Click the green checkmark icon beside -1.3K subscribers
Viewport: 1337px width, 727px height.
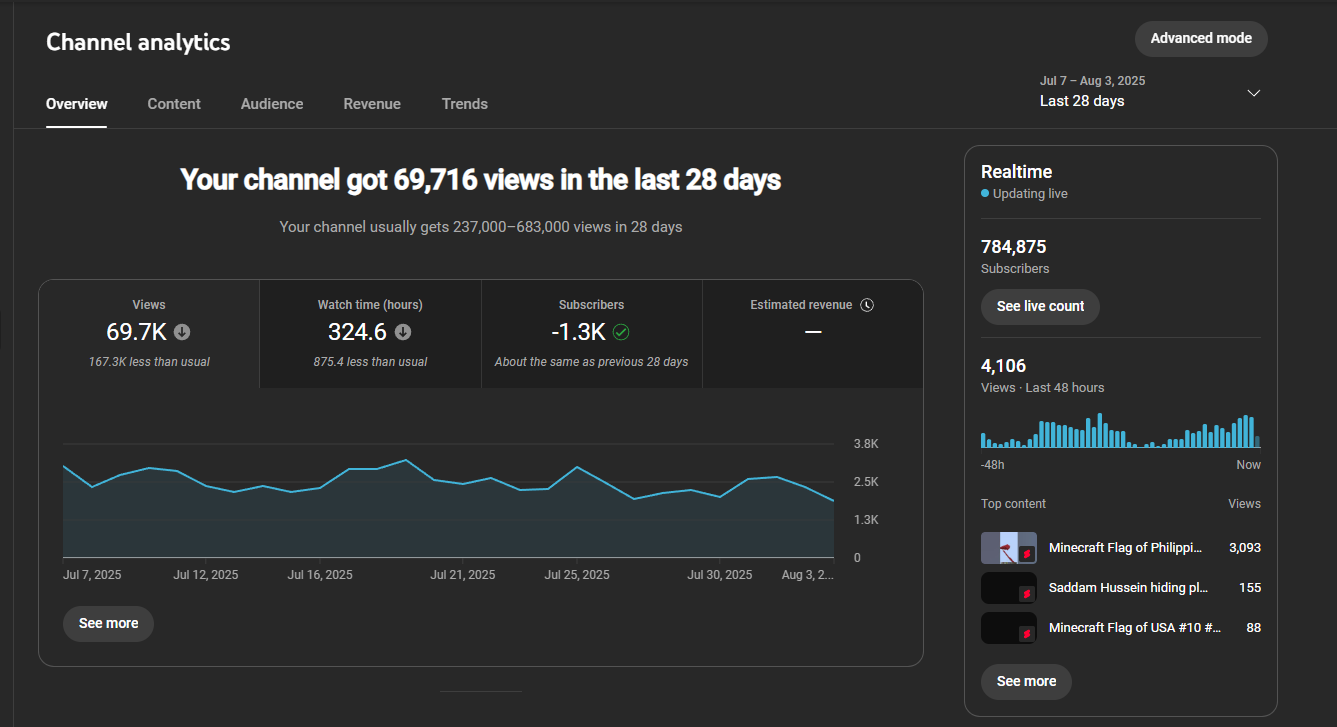(x=621, y=332)
